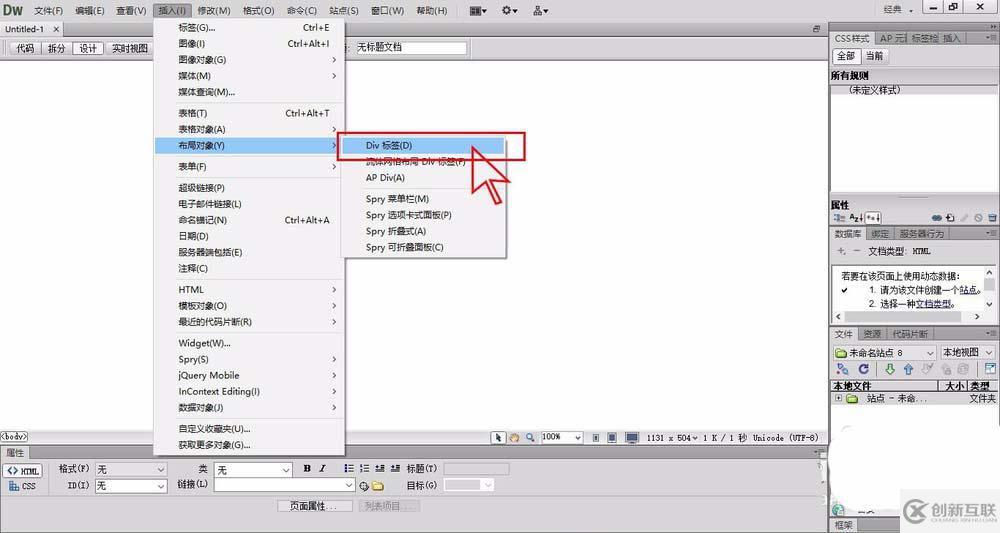The image size is (1000, 533).
Task: Click the Connect to remote server icon
Action: 842,369
